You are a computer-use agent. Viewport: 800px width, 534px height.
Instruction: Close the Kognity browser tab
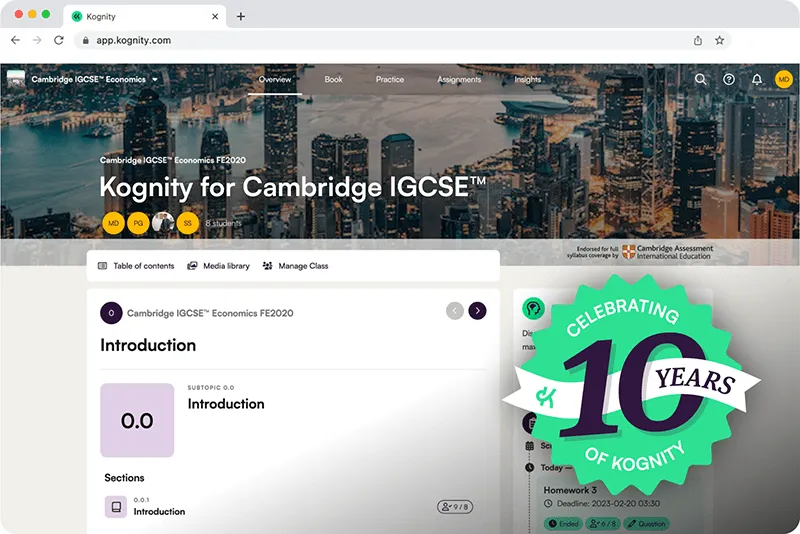[215, 16]
